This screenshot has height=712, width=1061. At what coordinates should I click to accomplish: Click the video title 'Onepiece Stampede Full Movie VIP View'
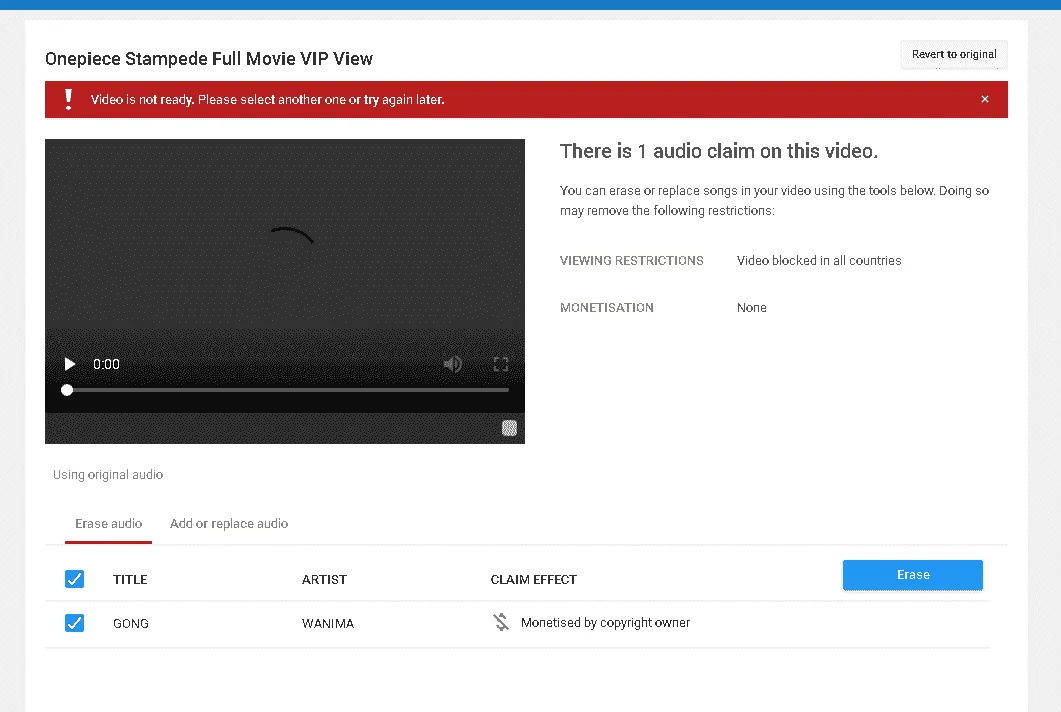[209, 59]
